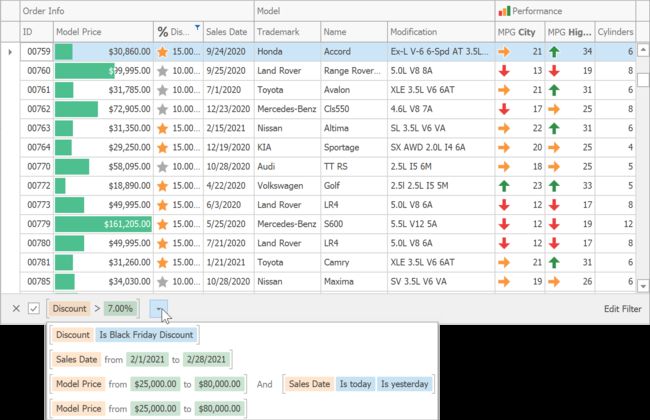The height and width of the screenshot is (420, 650).
Task: Click the red MPG City arrow in row 00760
Action: 504,71
